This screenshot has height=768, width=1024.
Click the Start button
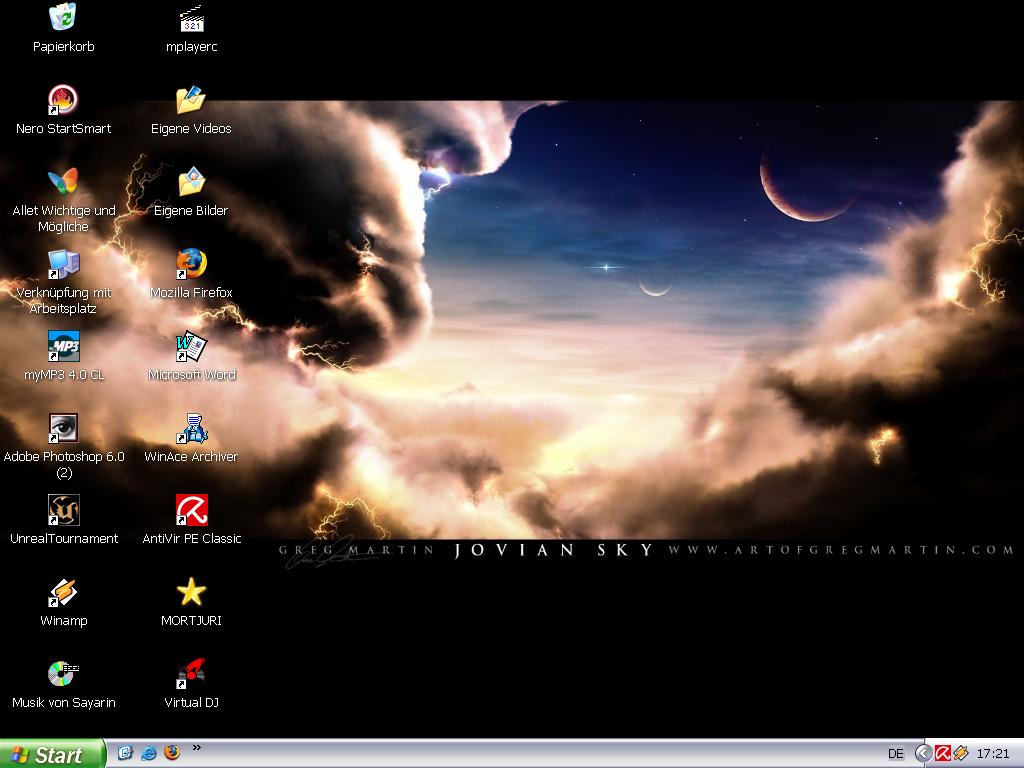tap(52, 754)
